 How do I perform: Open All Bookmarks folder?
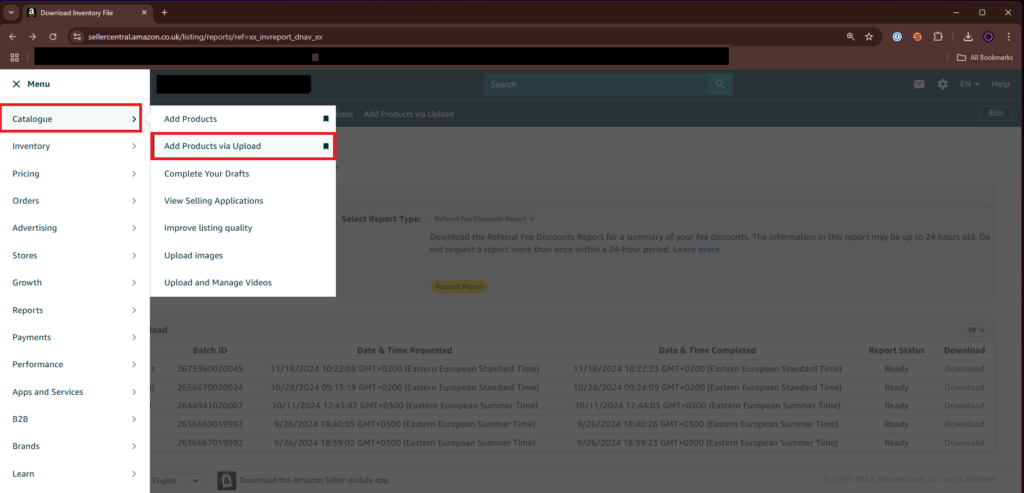[x=985, y=57]
